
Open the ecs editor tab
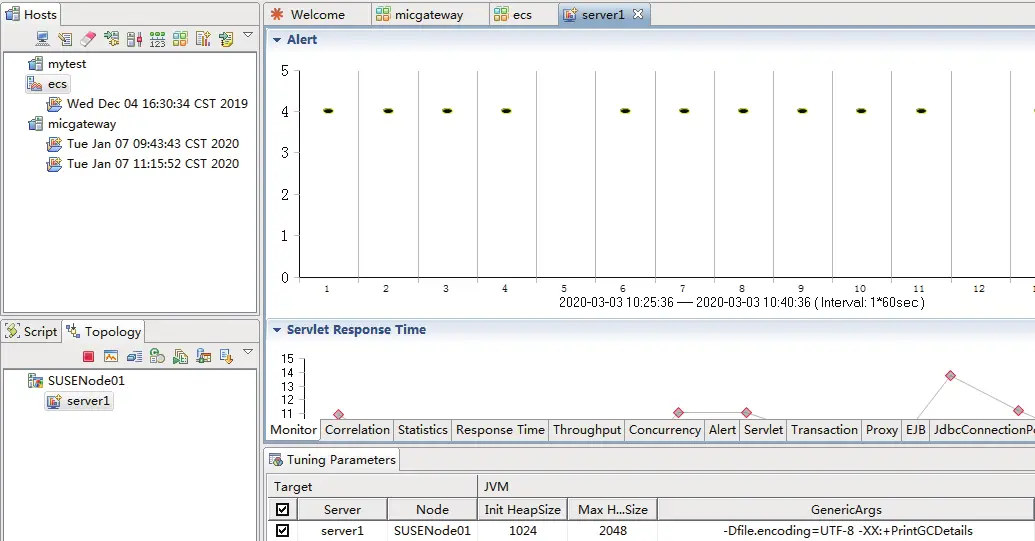522,15
